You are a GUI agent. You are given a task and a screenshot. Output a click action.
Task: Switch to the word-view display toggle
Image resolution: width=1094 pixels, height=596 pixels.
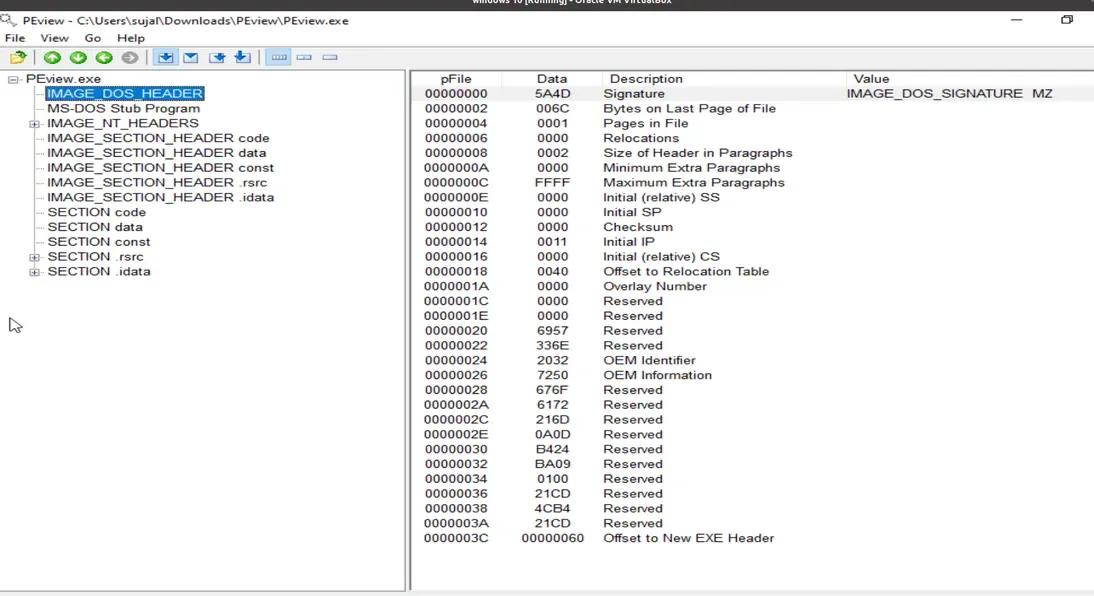304,57
